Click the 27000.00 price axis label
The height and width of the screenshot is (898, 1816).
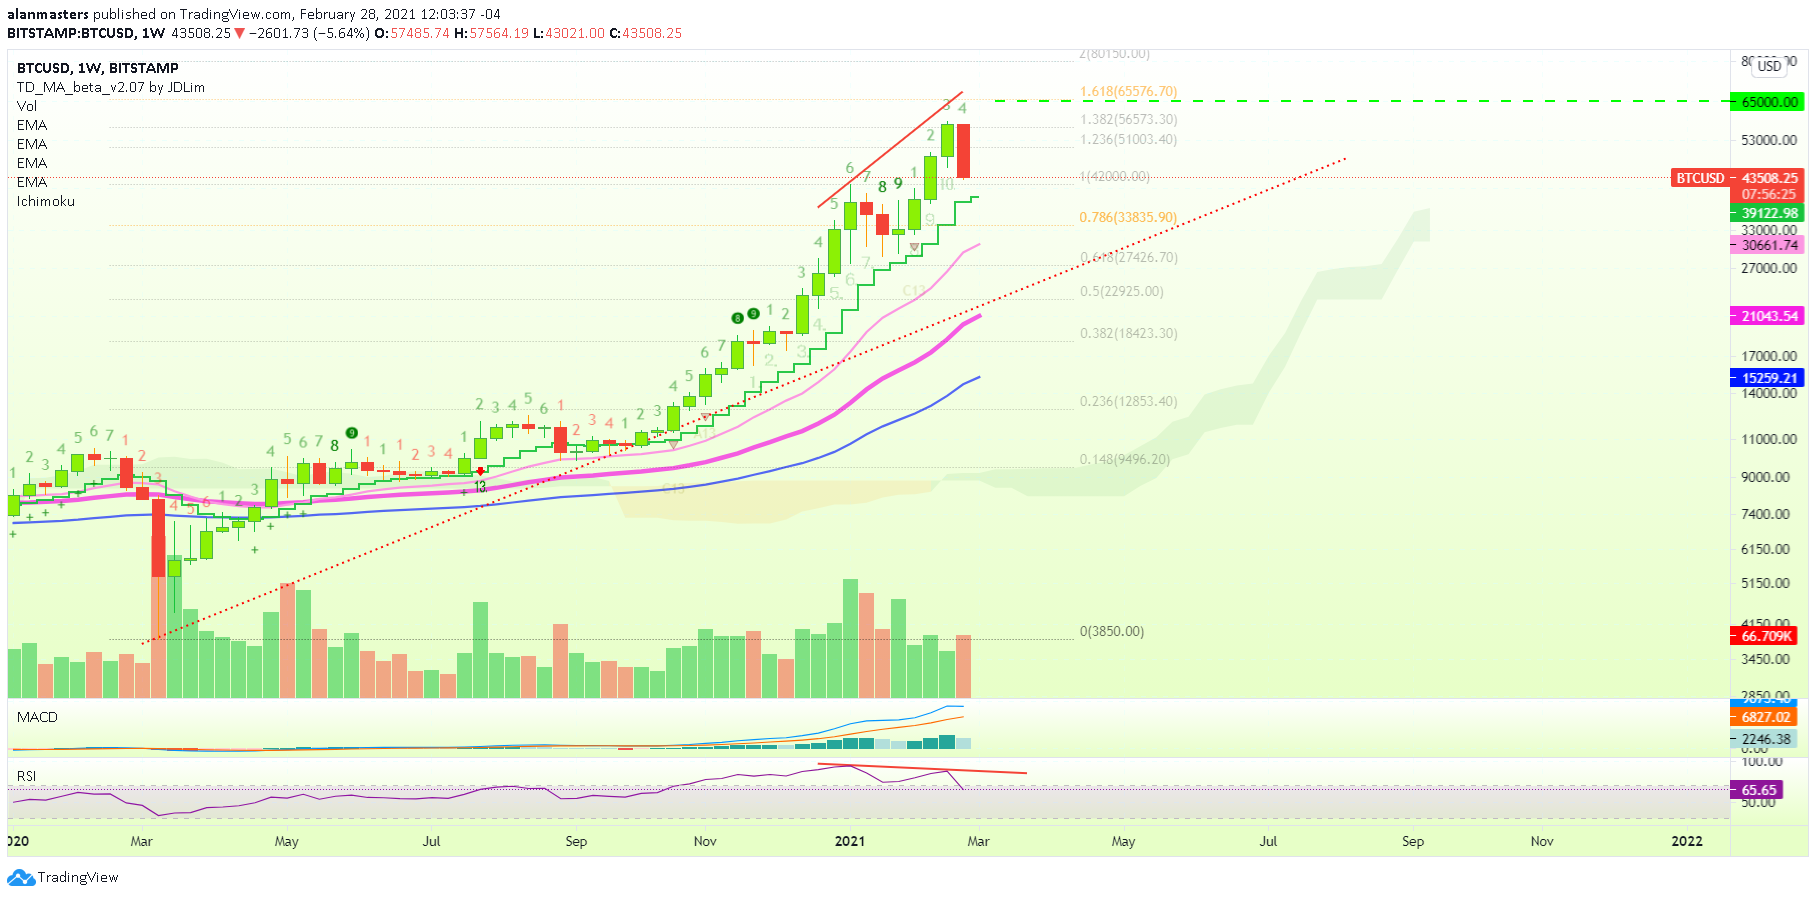coord(1769,268)
